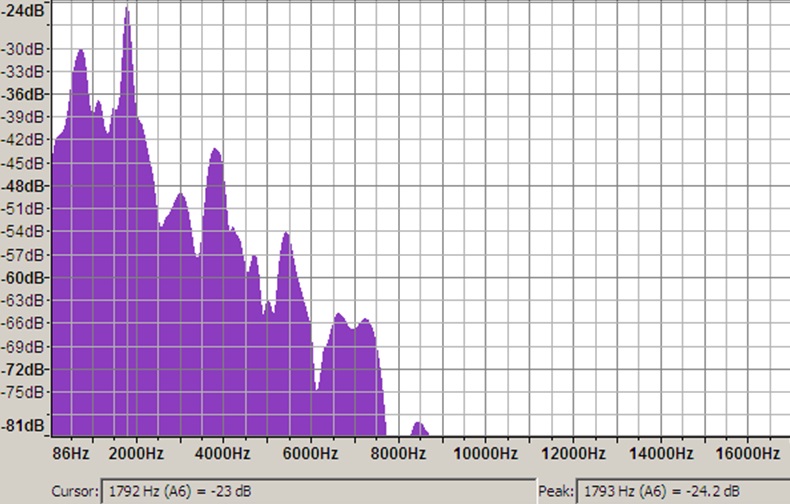This screenshot has width=790, height=504.
Task: Click the 16000Hz frequency axis label
Action: [747, 453]
